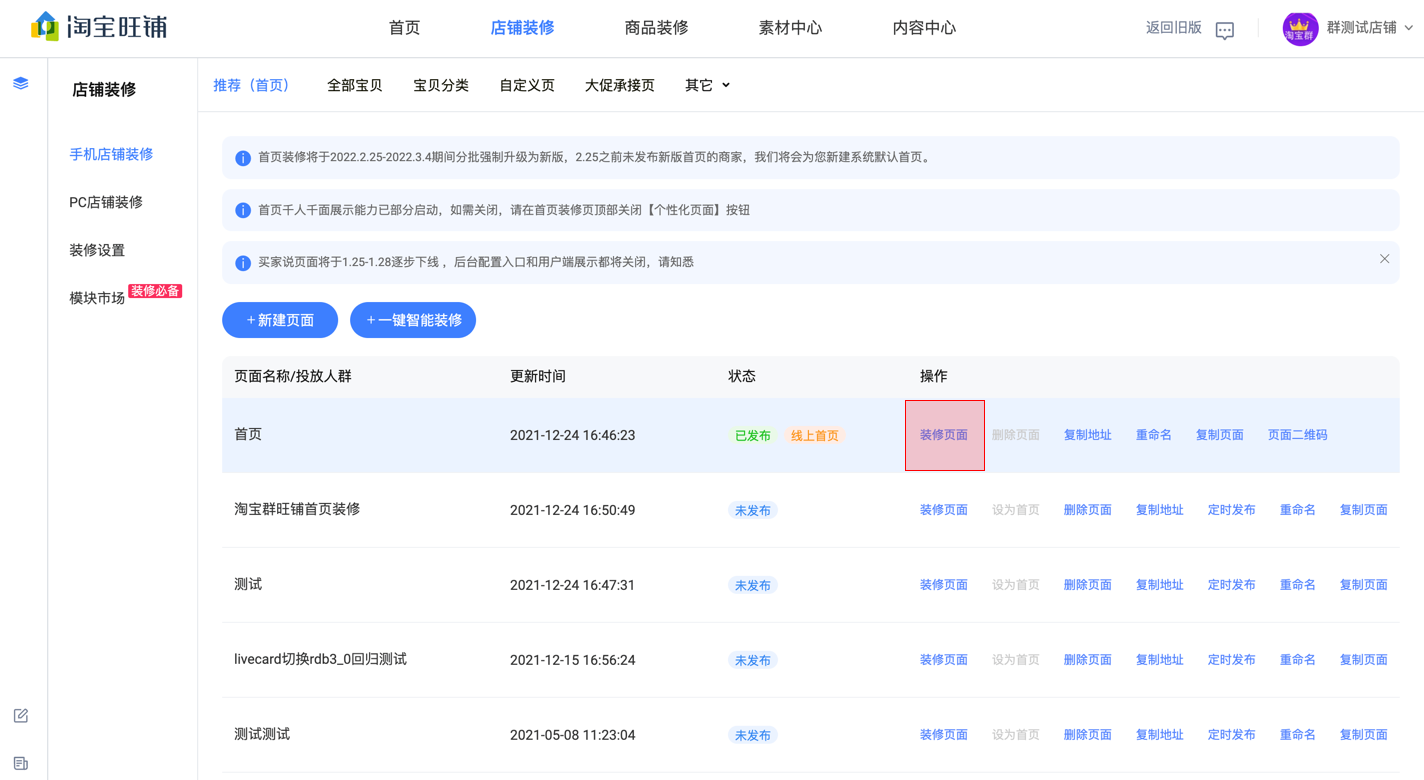The height and width of the screenshot is (780, 1424).
Task: Click the 更新时间 column header
Action: click(x=538, y=376)
